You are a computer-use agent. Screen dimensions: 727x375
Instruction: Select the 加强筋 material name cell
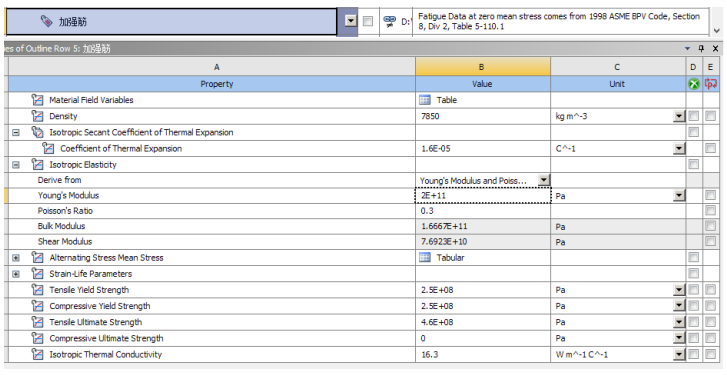coord(172,21)
